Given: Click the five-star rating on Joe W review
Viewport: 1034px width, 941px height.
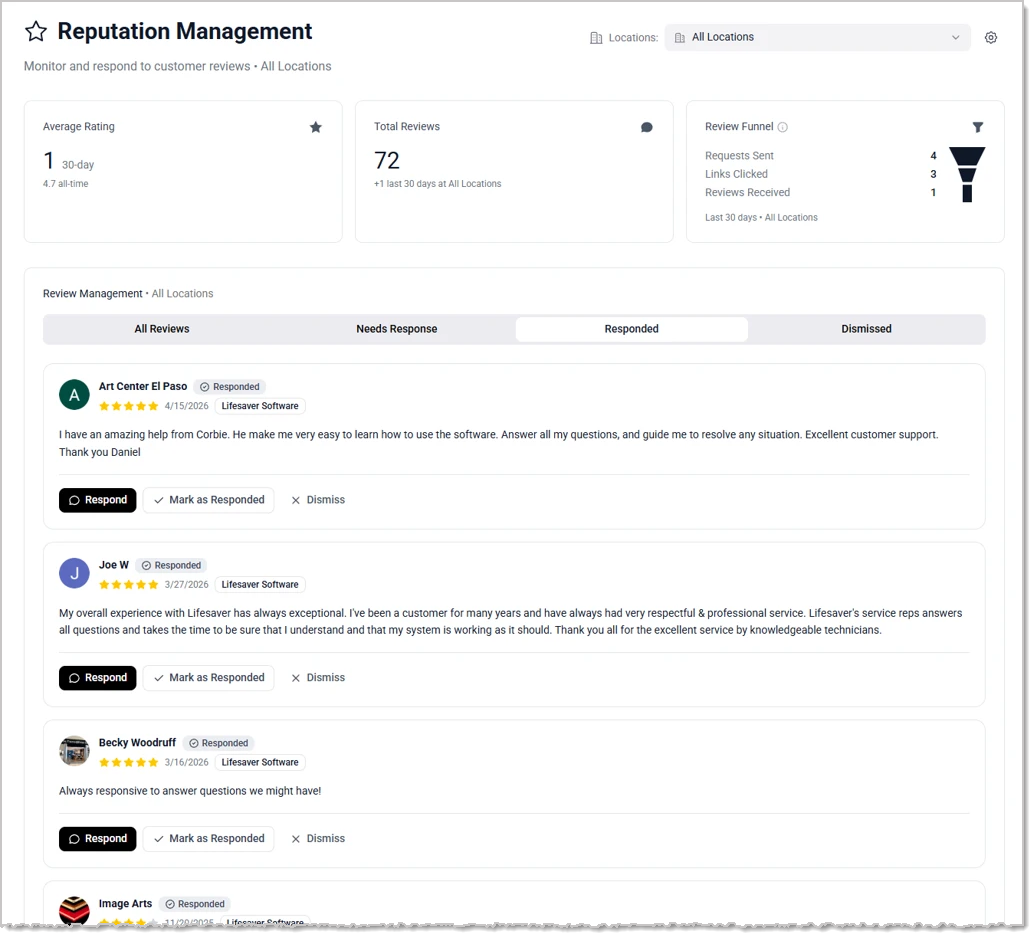Looking at the screenshot, I should coord(129,587).
